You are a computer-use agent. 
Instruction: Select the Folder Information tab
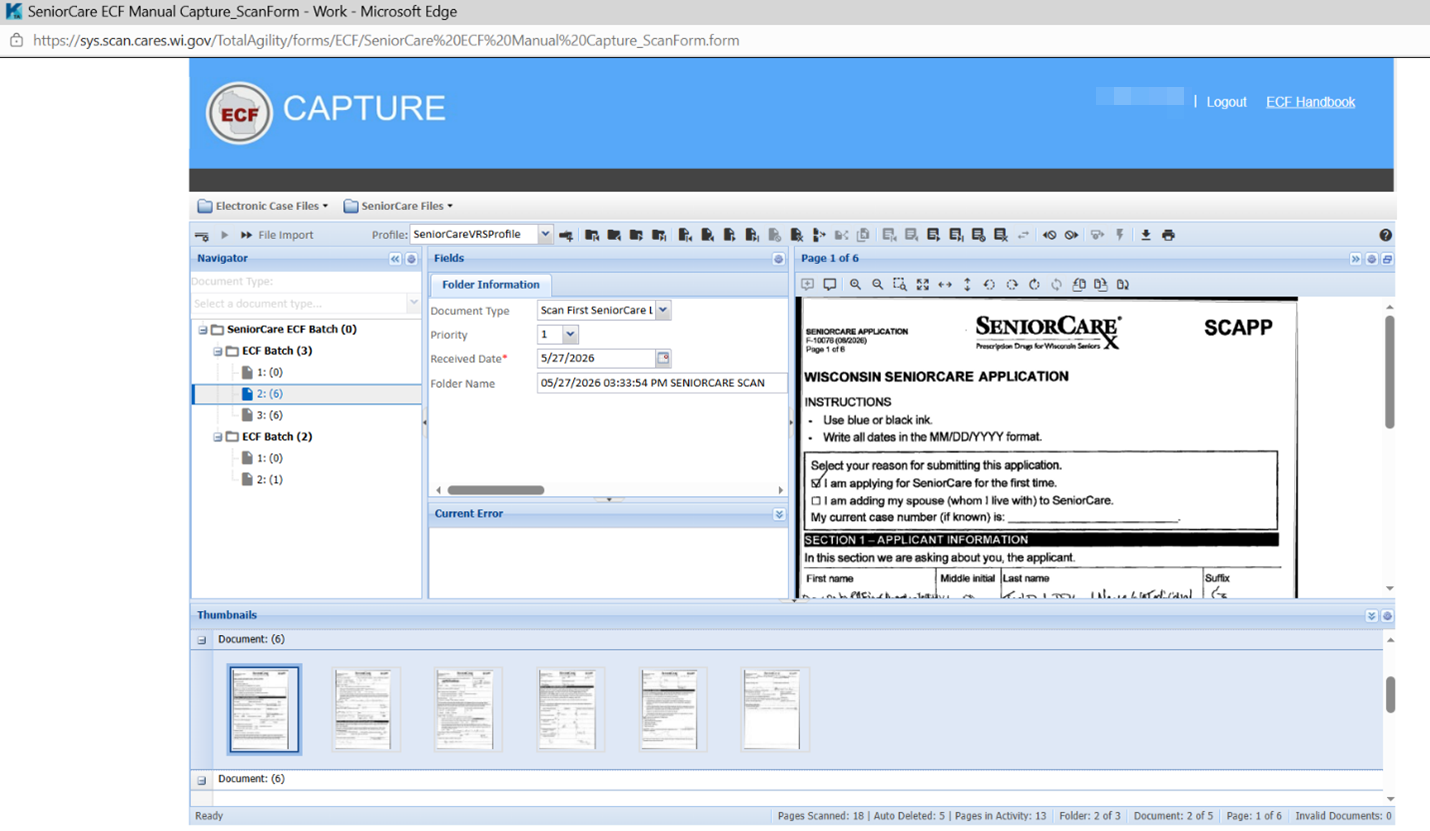point(490,285)
